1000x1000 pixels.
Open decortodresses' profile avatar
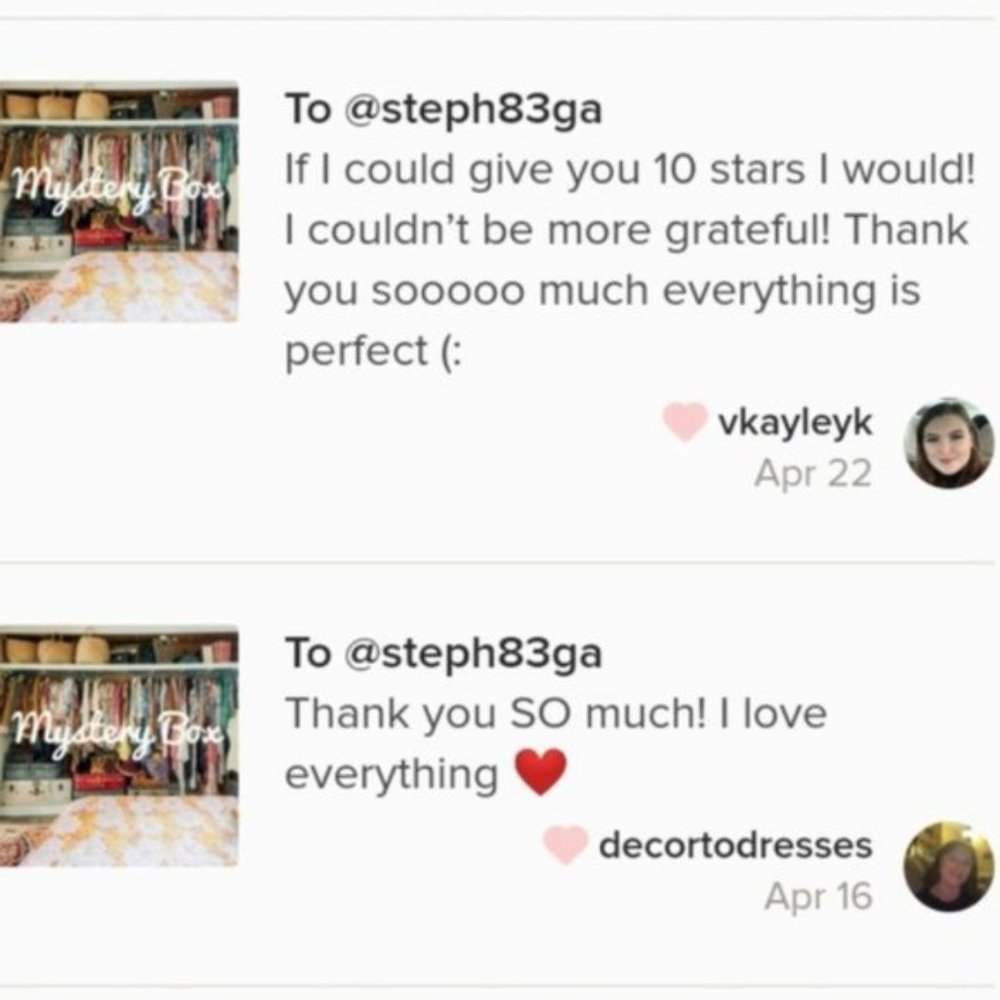click(x=948, y=866)
